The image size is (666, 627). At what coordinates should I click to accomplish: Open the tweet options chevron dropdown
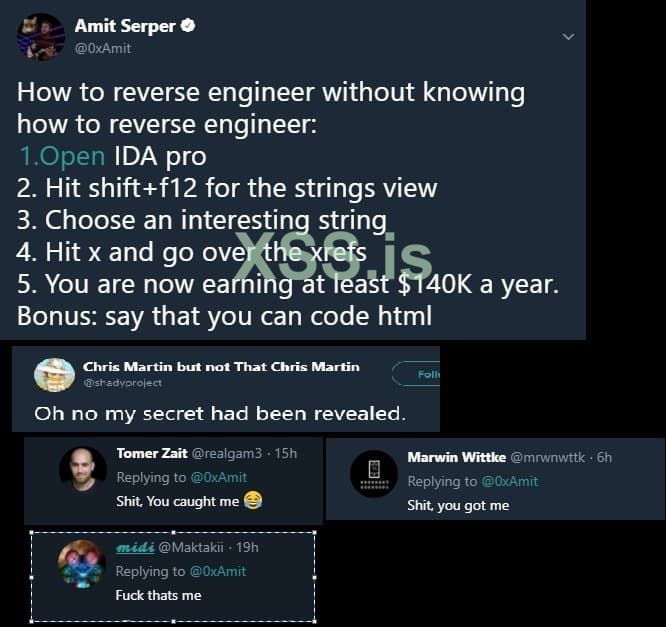pyautogui.click(x=568, y=36)
